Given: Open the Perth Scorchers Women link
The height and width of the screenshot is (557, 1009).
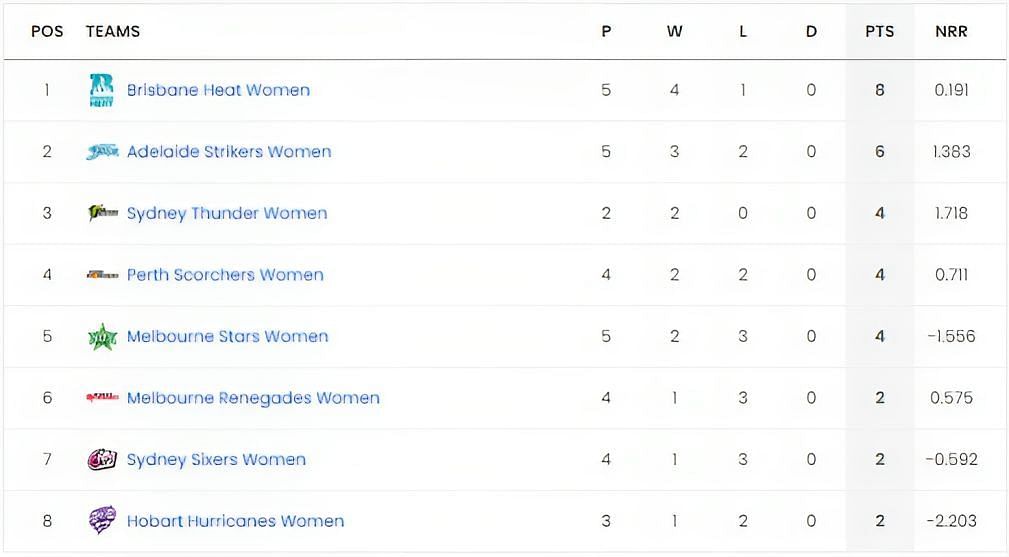Looking at the screenshot, I should (225, 275).
